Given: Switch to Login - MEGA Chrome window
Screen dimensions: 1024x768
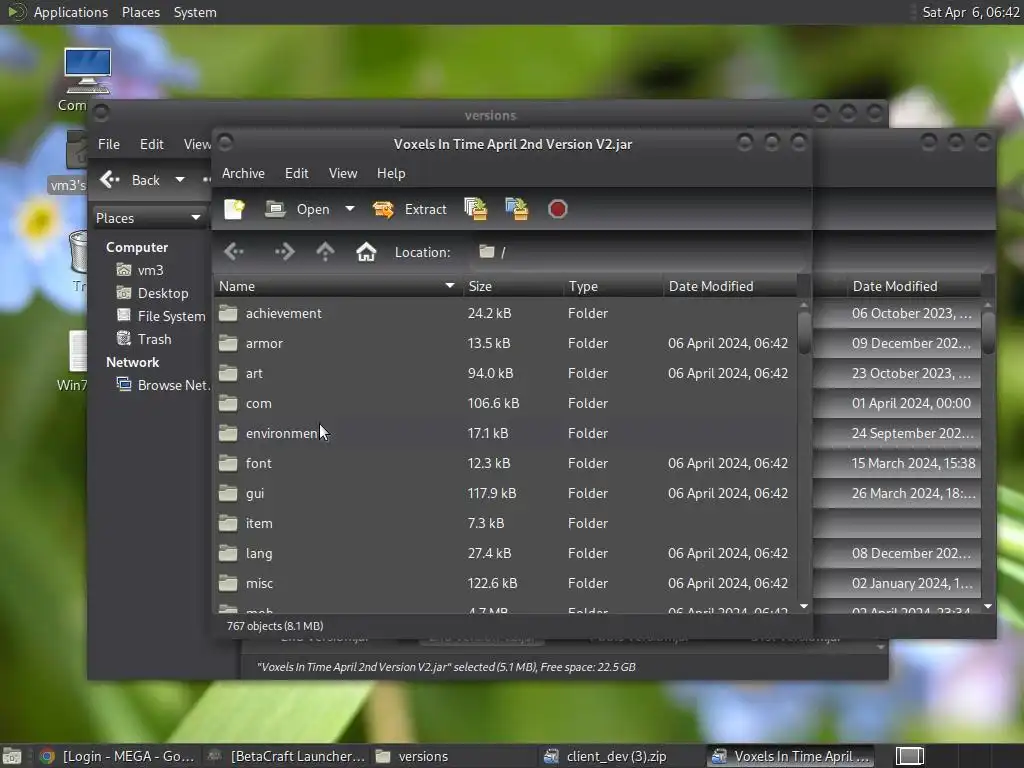Looking at the screenshot, I should [118, 756].
